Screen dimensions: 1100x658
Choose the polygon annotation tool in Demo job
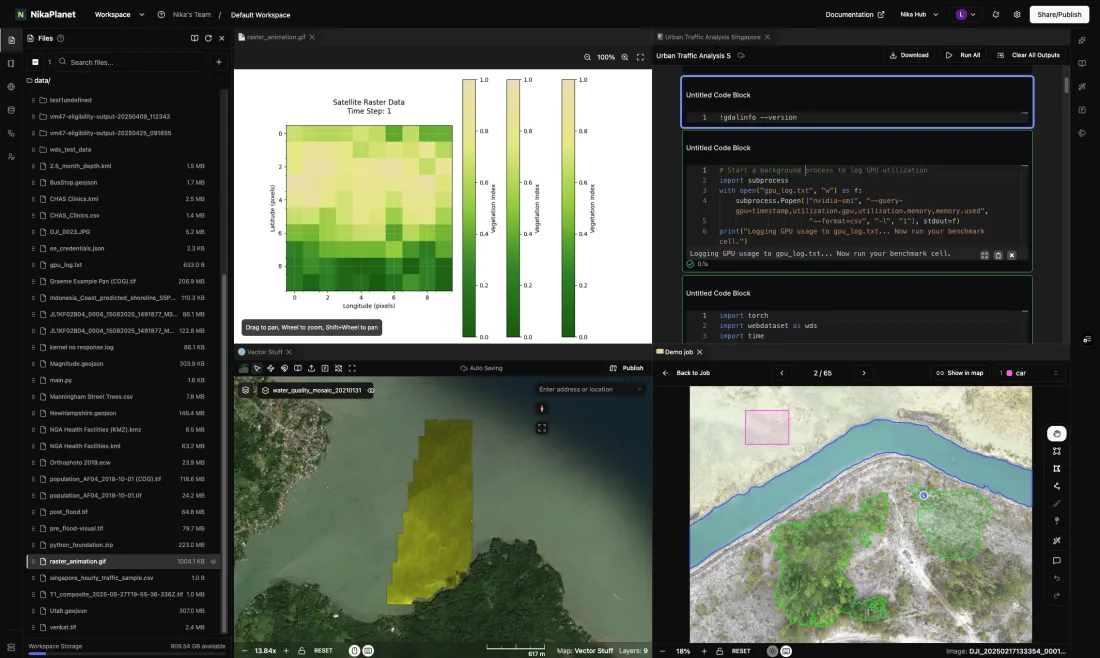(x=1057, y=469)
